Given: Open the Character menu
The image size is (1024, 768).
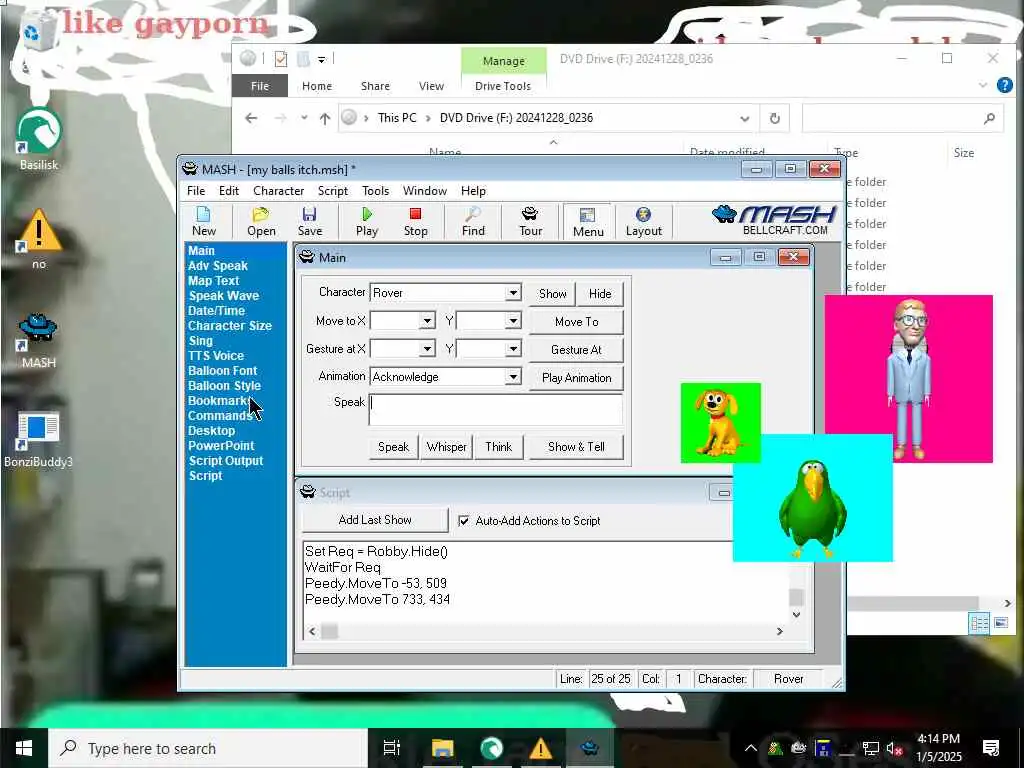Looking at the screenshot, I should tap(278, 191).
